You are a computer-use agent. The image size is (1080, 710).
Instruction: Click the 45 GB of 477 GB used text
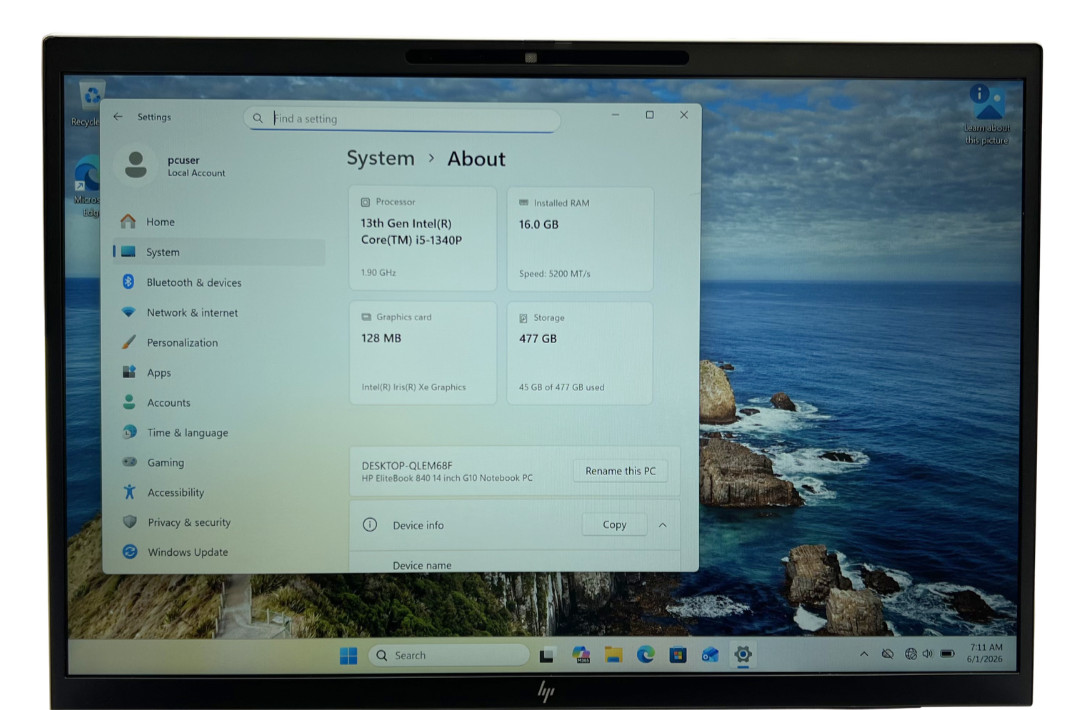[561, 388]
